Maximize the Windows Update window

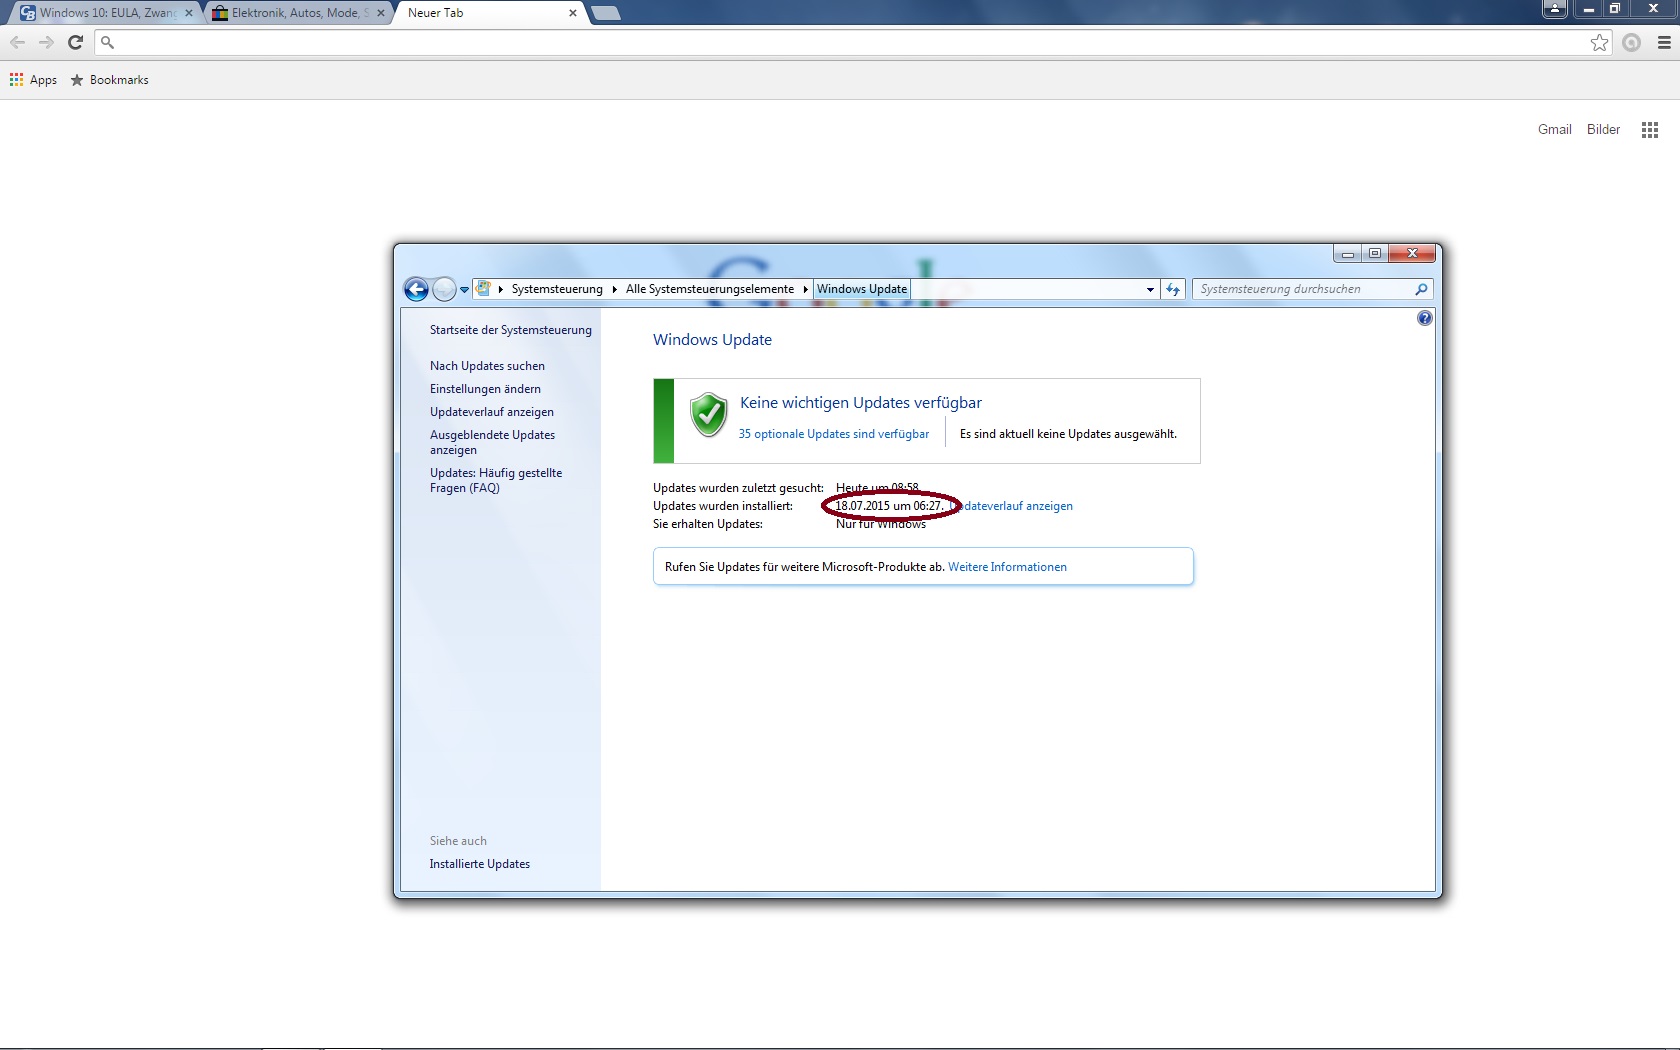(x=1375, y=254)
